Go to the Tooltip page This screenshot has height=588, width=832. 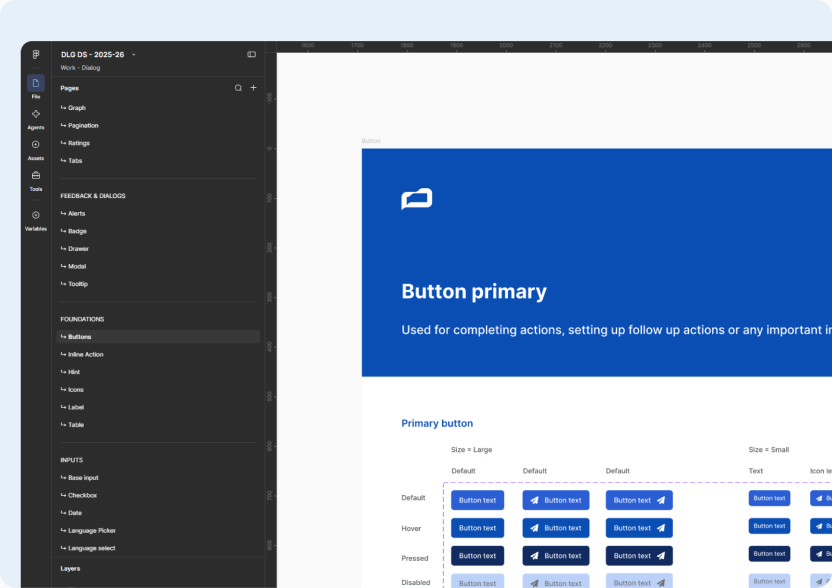(158, 283)
